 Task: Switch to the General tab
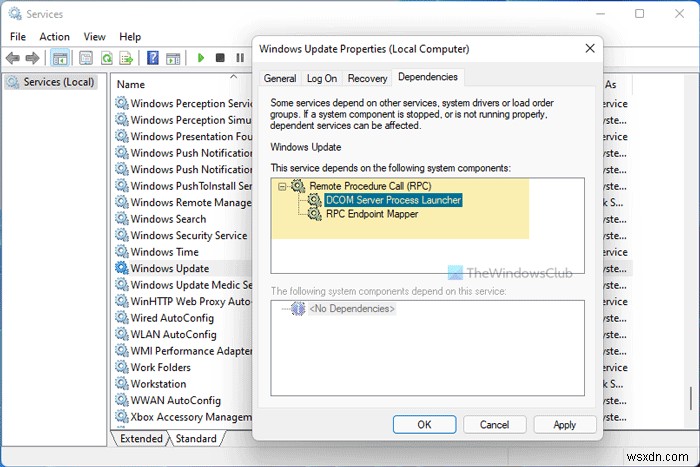coord(280,78)
